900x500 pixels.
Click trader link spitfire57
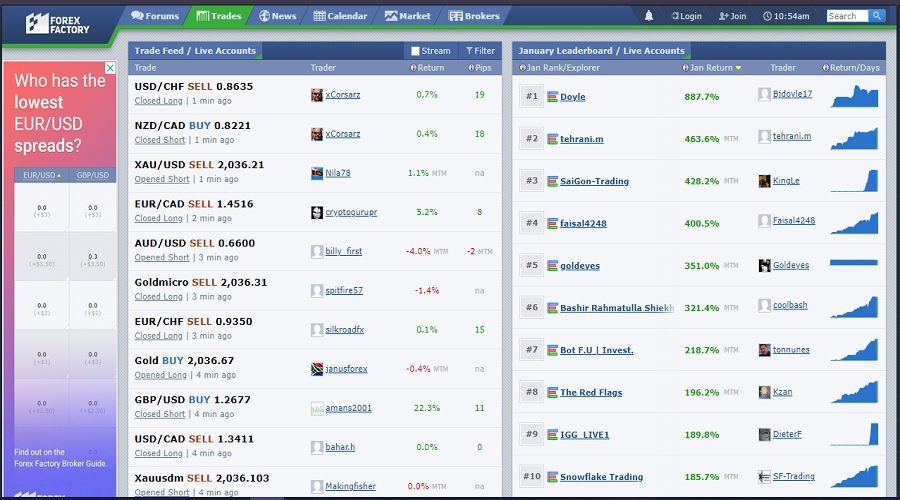click(x=344, y=290)
